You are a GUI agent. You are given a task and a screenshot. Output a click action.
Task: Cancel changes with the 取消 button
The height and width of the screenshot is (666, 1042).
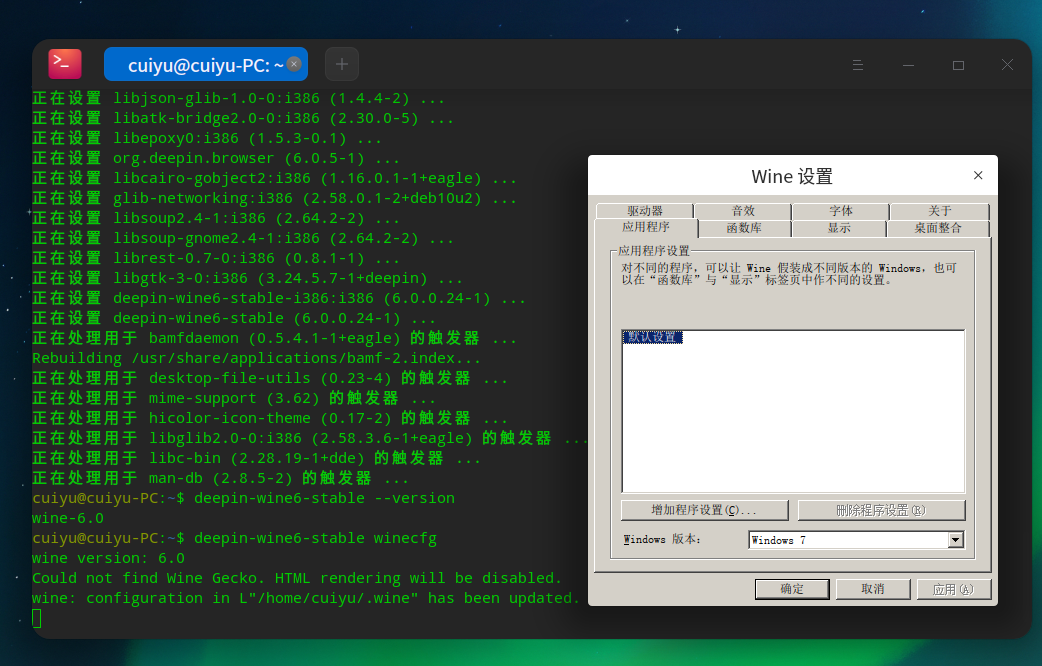pos(873,589)
